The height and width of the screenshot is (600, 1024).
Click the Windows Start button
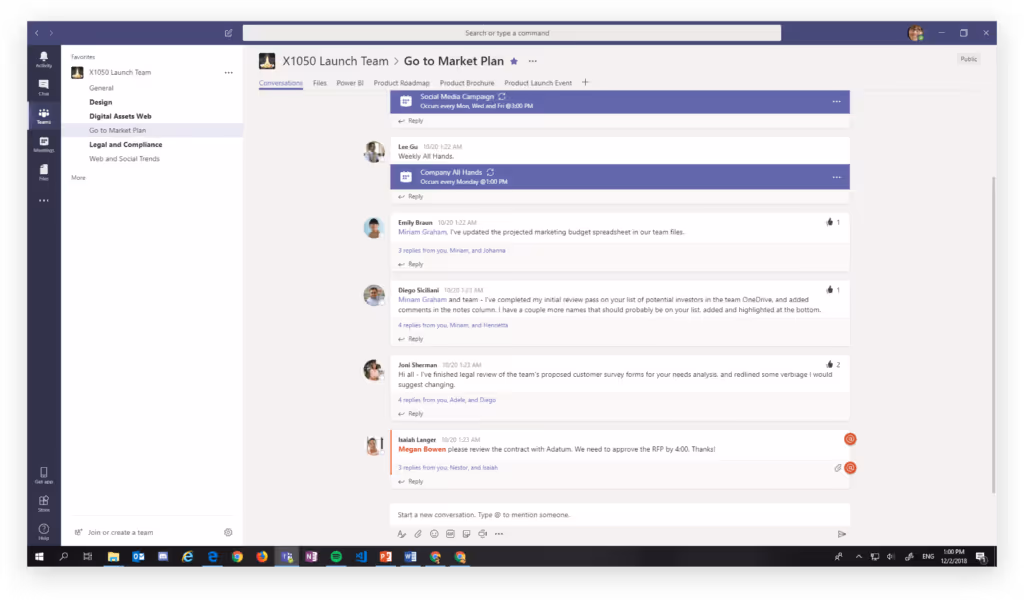pyautogui.click(x=39, y=557)
